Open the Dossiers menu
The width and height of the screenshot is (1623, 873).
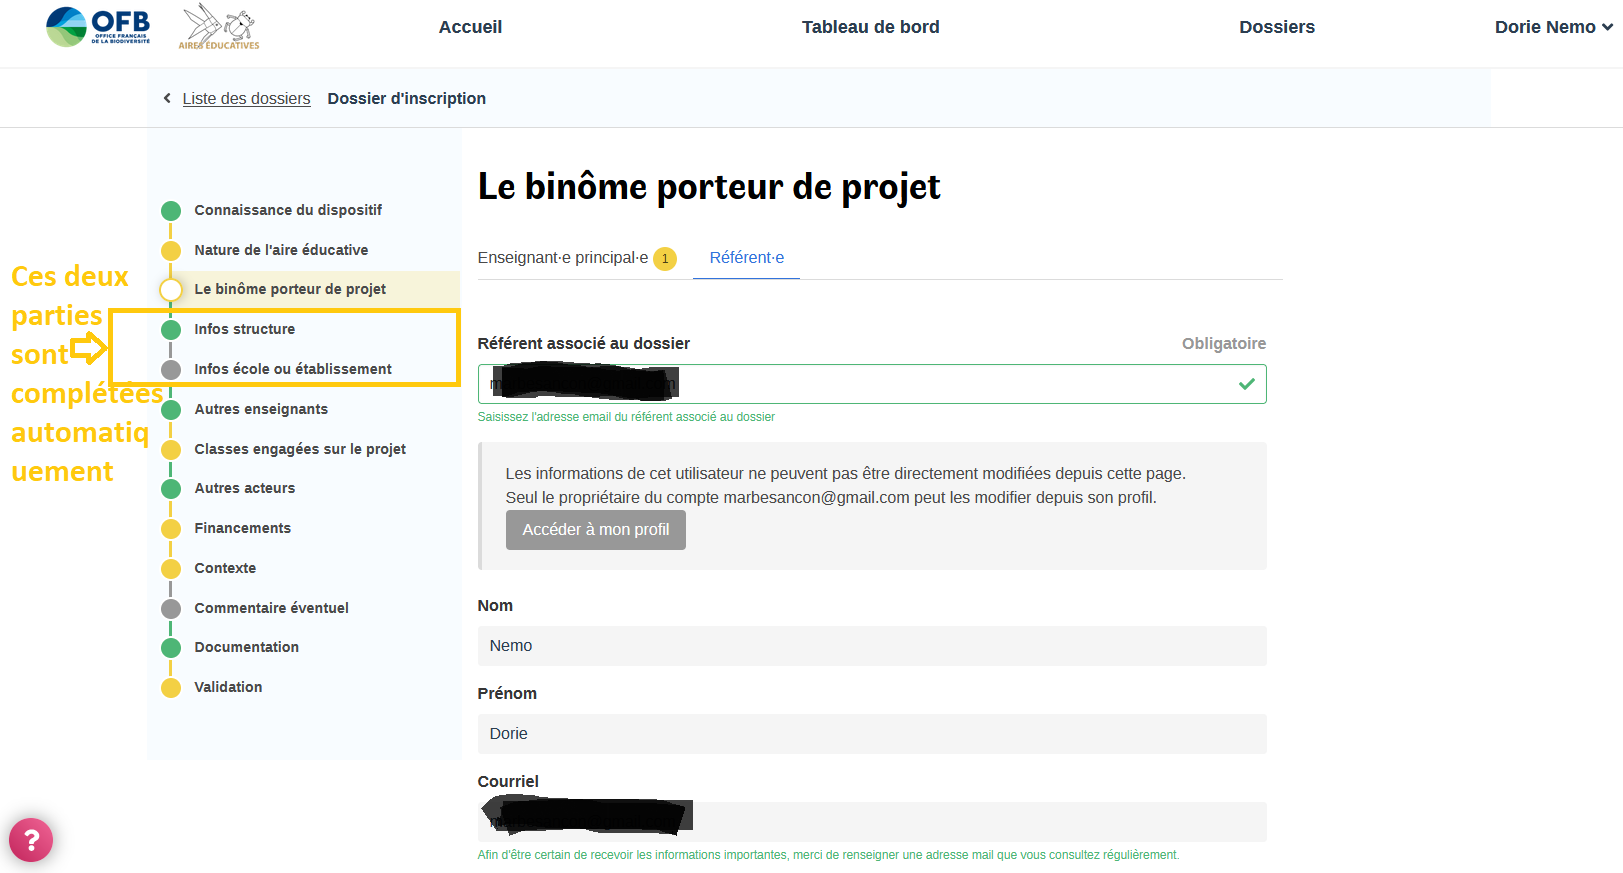[x=1276, y=27]
